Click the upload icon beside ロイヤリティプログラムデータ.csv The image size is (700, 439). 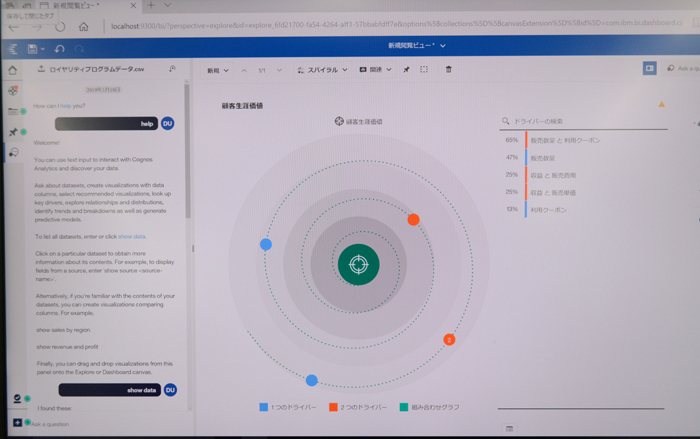click(x=41, y=69)
